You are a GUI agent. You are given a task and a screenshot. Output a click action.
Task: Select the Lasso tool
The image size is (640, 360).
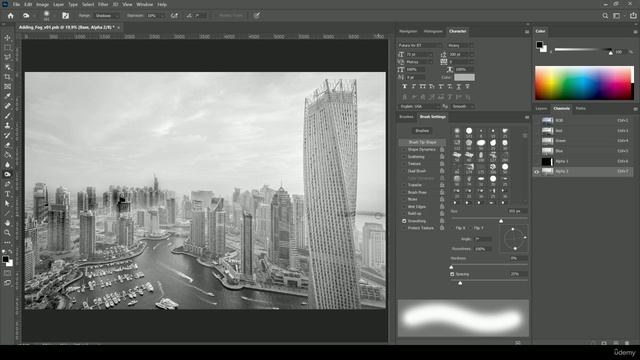(x=7, y=57)
